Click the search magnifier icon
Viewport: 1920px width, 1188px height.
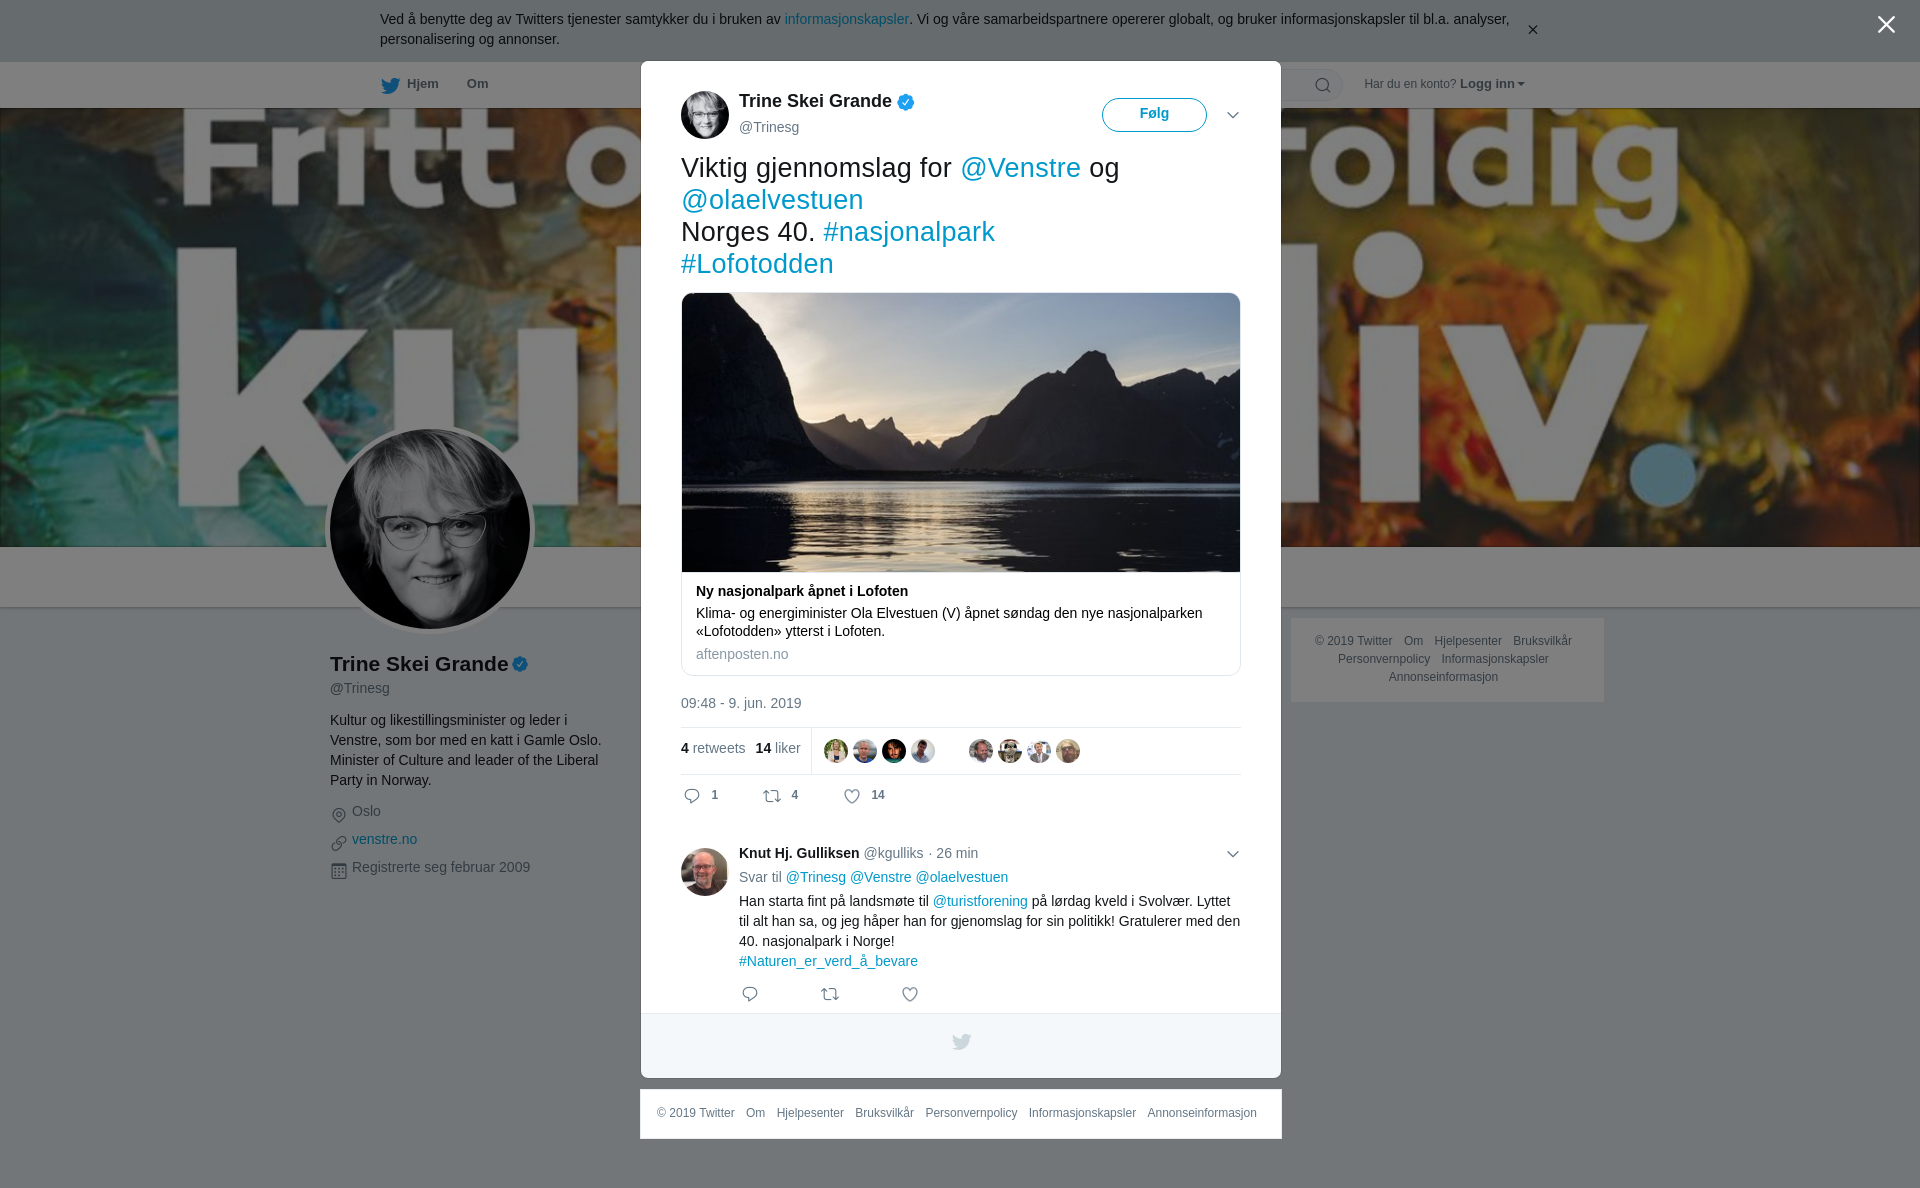pyautogui.click(x=1323, y=85)
